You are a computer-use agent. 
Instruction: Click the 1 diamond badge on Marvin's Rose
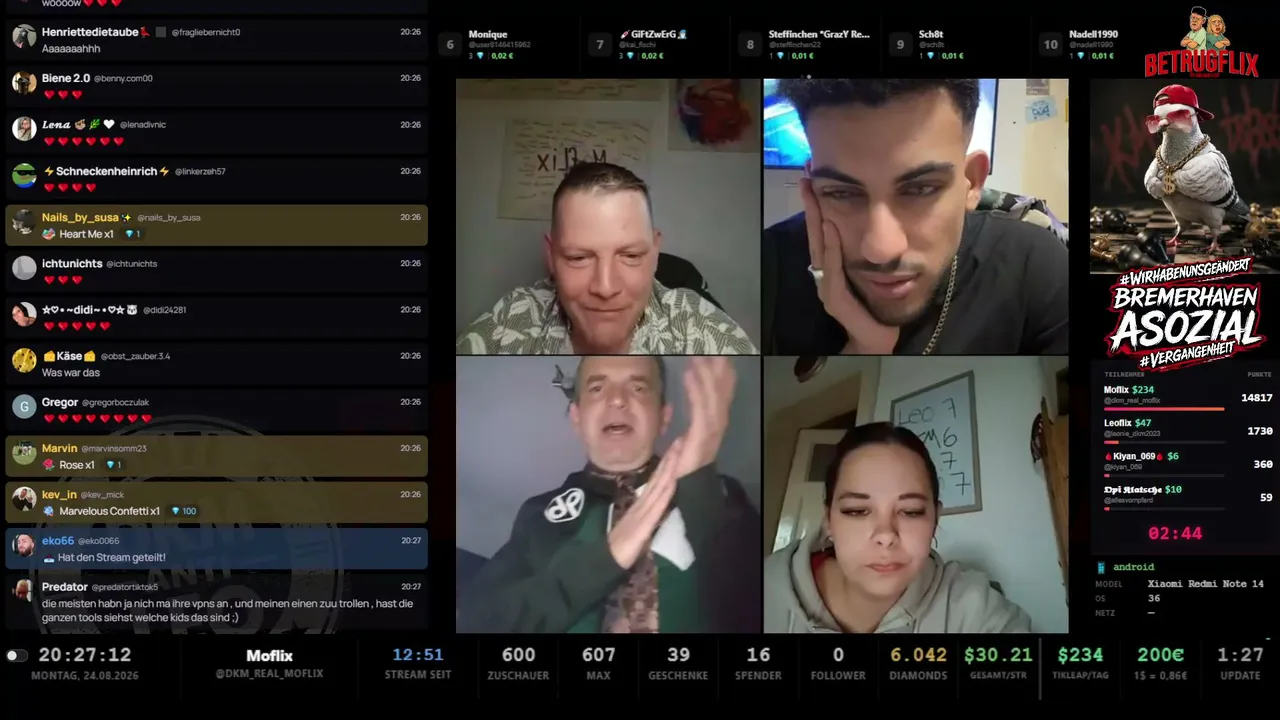point(113,465)
